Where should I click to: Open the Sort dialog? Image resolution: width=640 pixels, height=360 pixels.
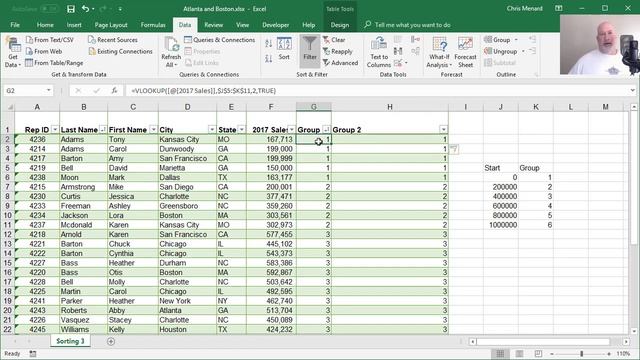(x=284, y=49)
